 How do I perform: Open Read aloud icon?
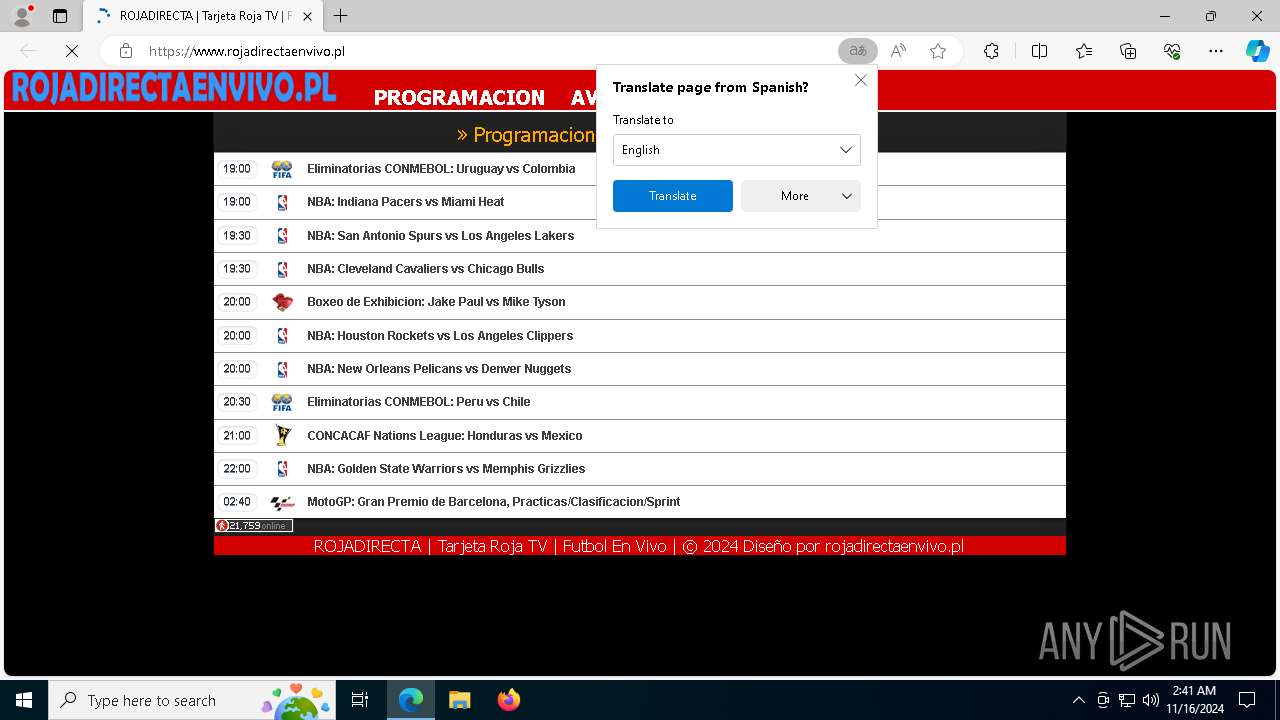point(898,51)
